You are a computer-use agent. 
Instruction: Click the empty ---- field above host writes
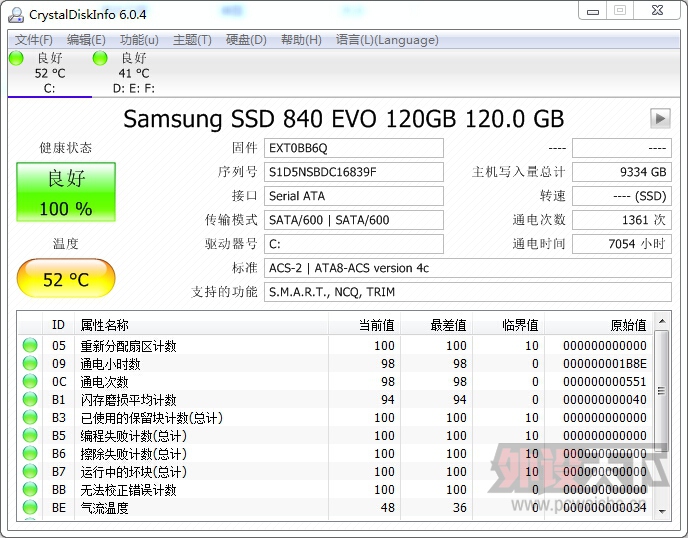[622, 148]
